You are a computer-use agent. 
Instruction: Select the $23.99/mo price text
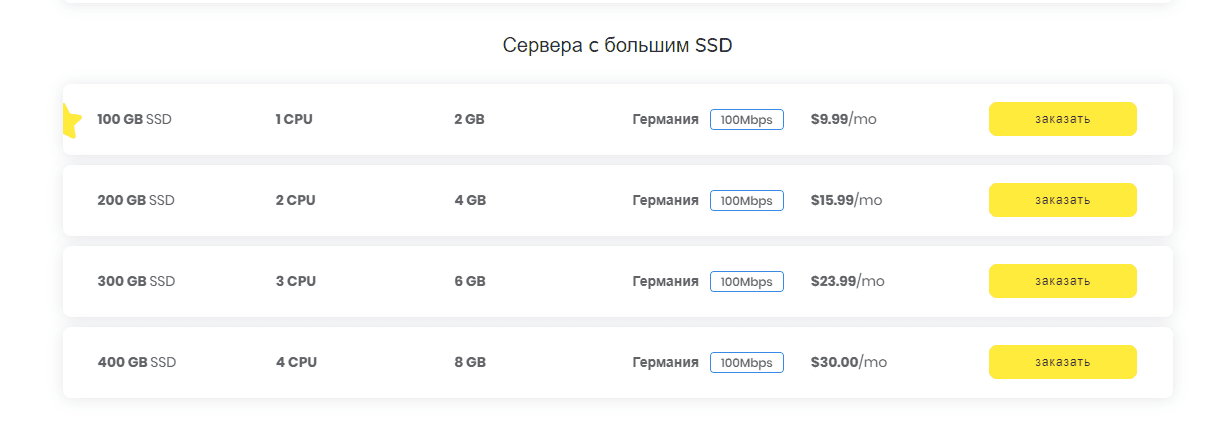[x=847, y=281]
